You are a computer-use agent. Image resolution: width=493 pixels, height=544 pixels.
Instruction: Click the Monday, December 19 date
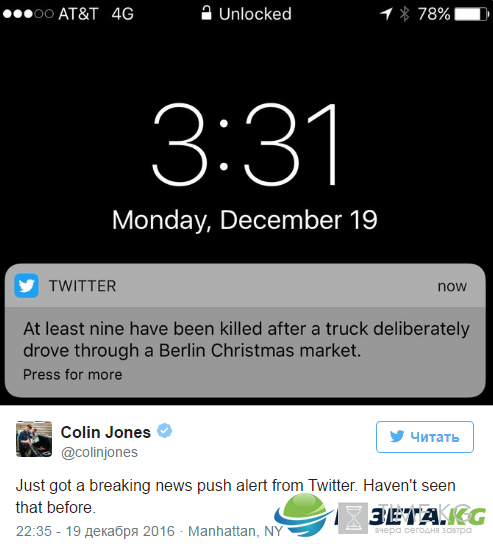tap(245, 220)
